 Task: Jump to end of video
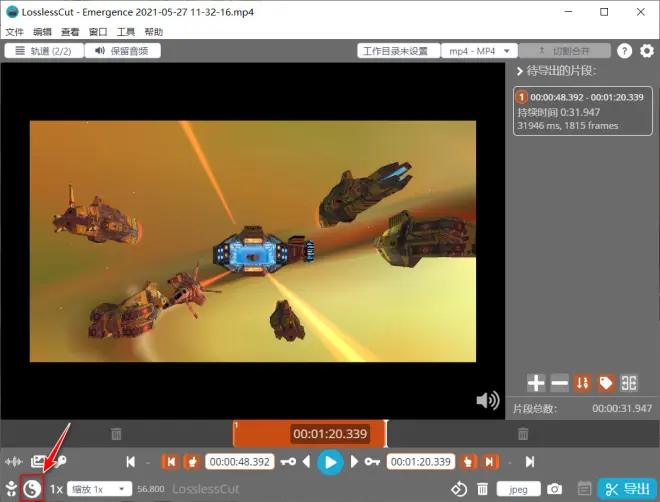pos(530,462)
